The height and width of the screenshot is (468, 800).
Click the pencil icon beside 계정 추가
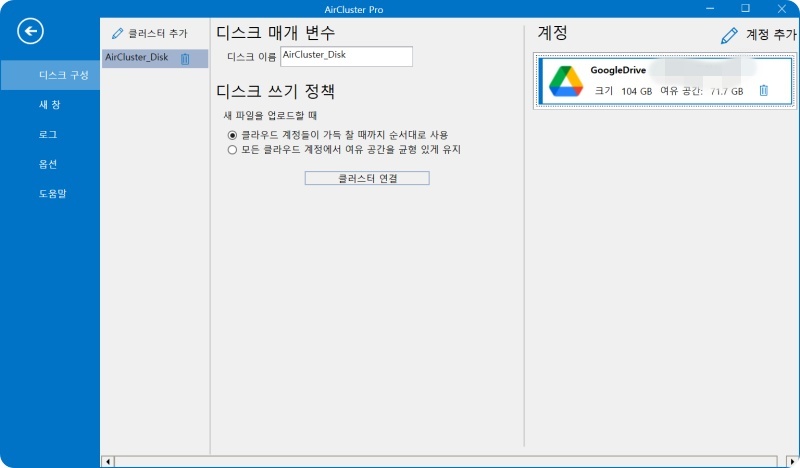pos(729,35)
